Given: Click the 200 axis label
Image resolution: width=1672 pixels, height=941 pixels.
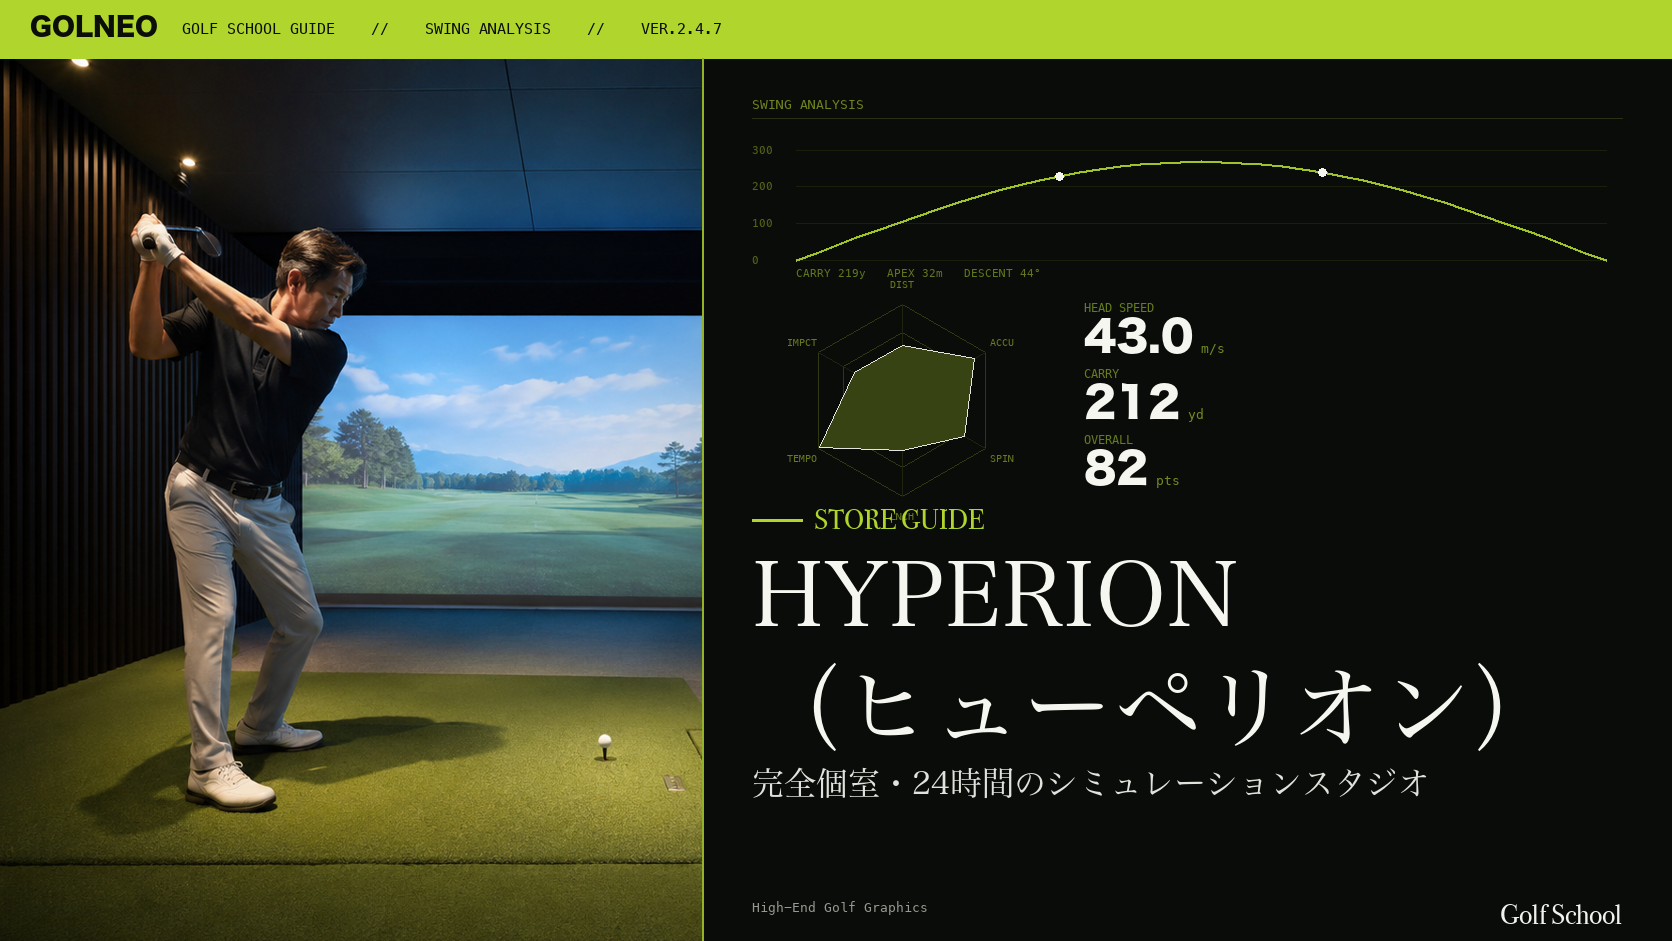Looking at the screenshot, I should coord(762,186).
